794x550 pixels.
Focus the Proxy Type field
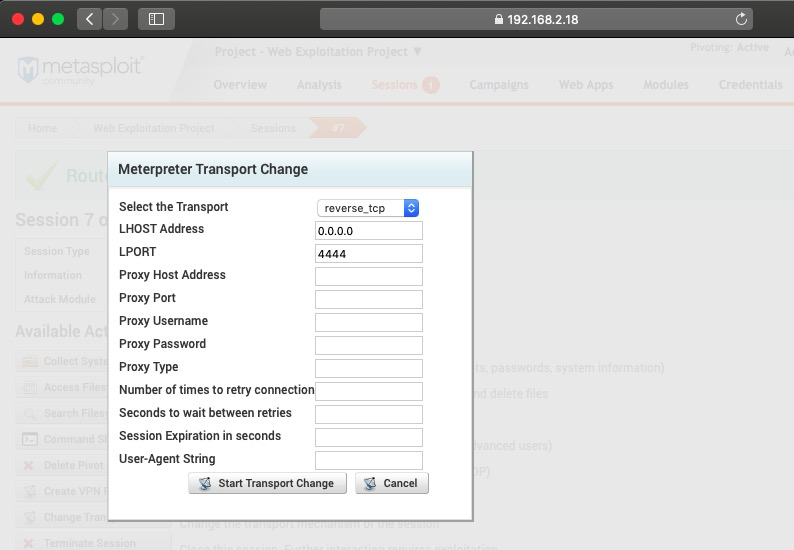coord(369,368)
